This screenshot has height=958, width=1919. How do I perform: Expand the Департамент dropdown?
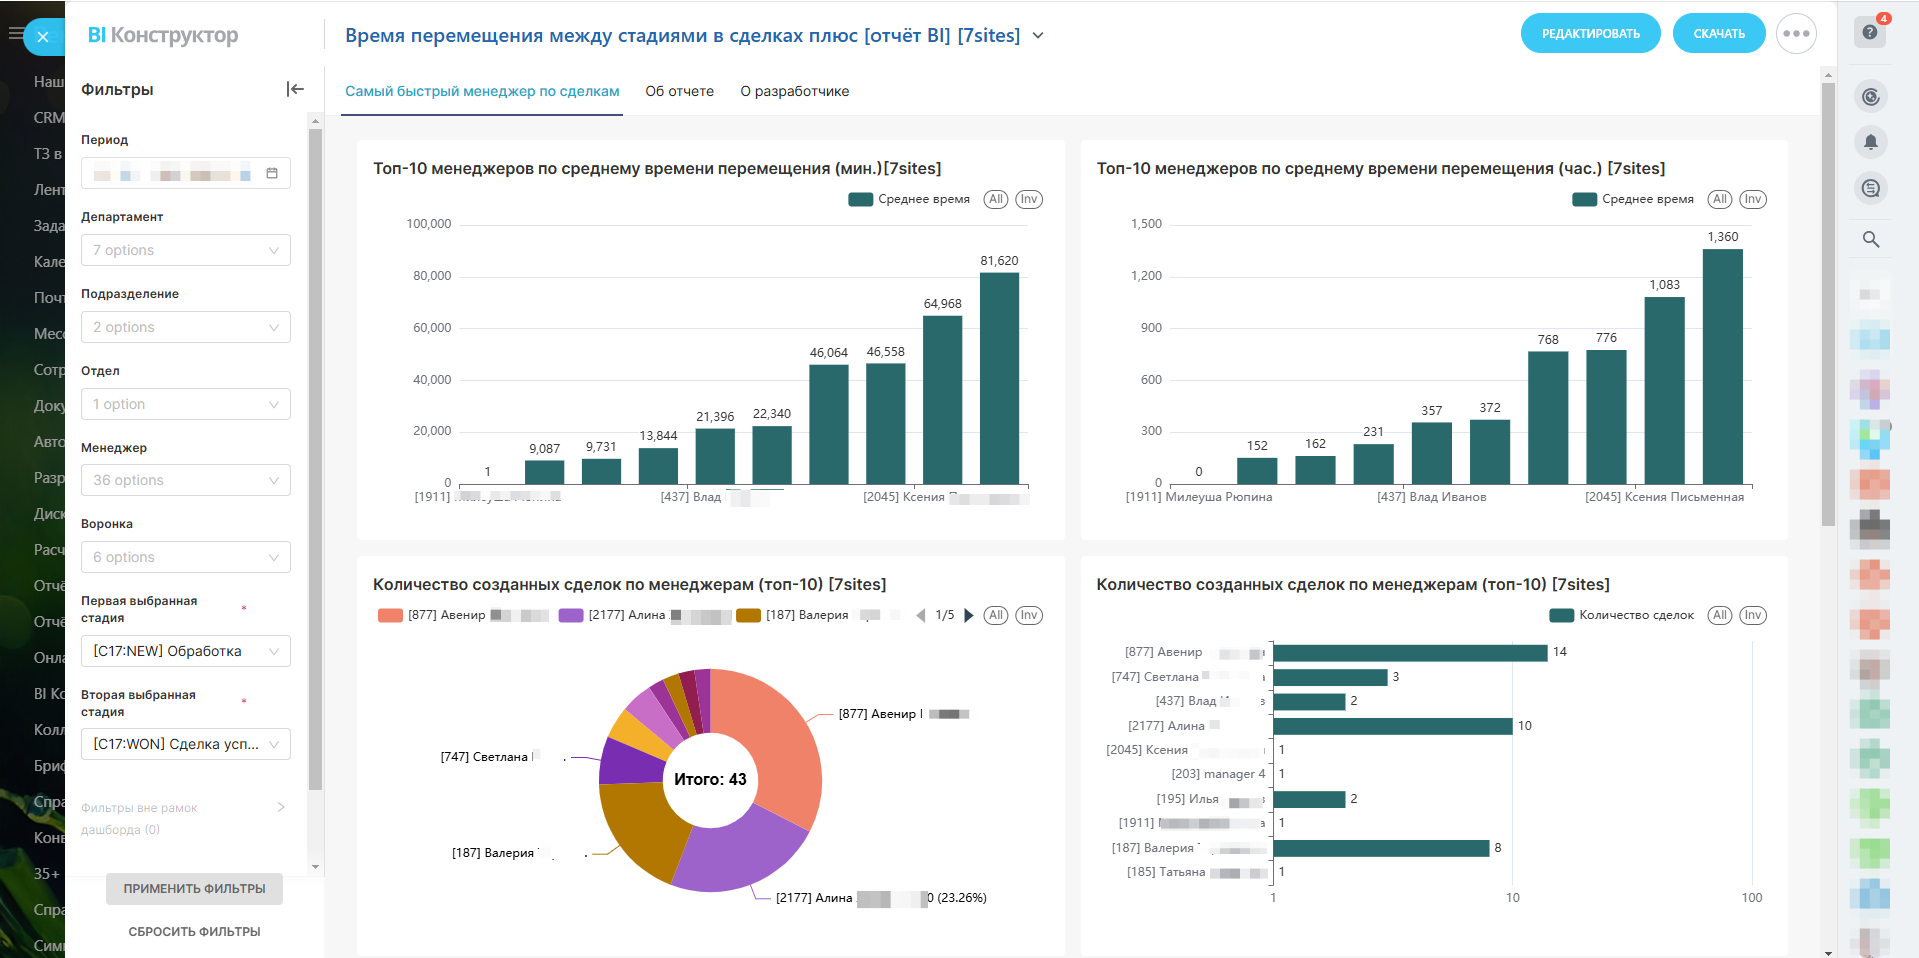point(186,250)
